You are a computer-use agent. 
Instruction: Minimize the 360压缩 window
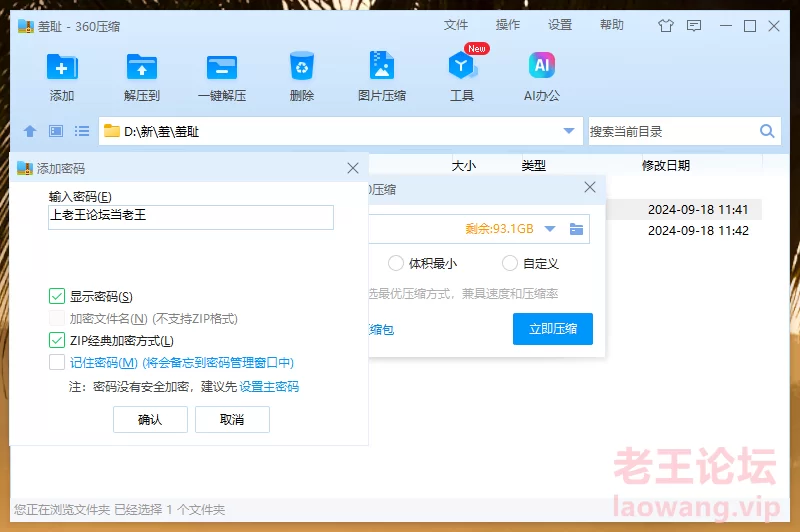pyautogui.click(x=726, y=26)
